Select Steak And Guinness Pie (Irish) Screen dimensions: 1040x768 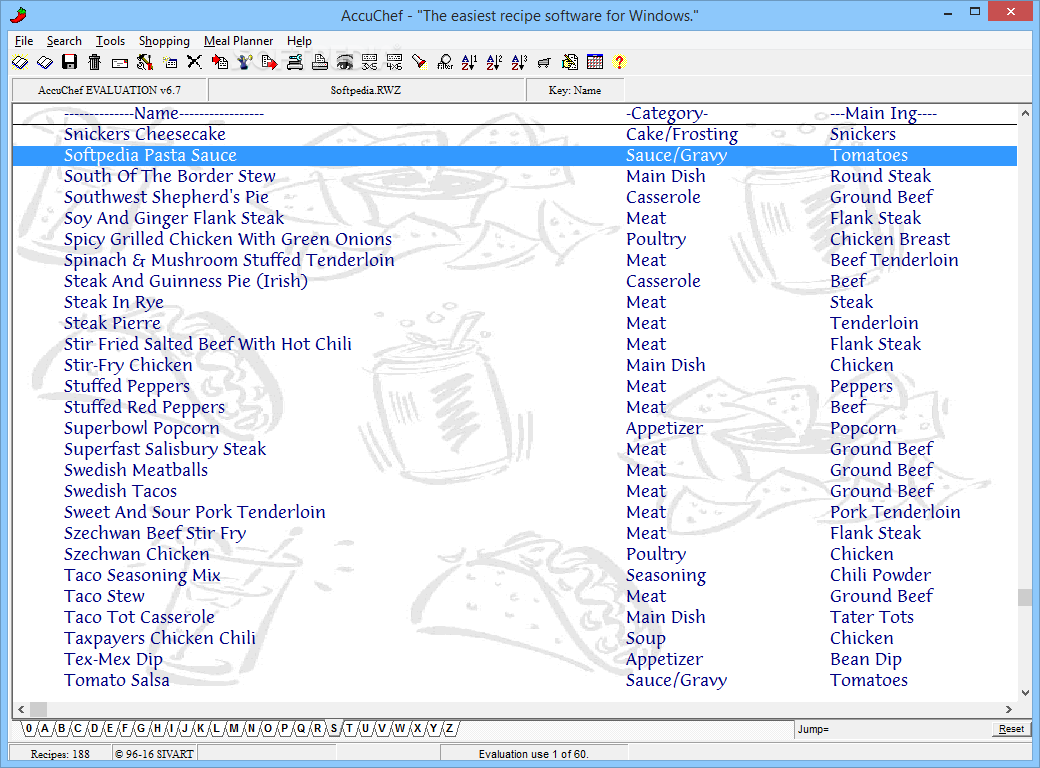click(x=515, y=281)
